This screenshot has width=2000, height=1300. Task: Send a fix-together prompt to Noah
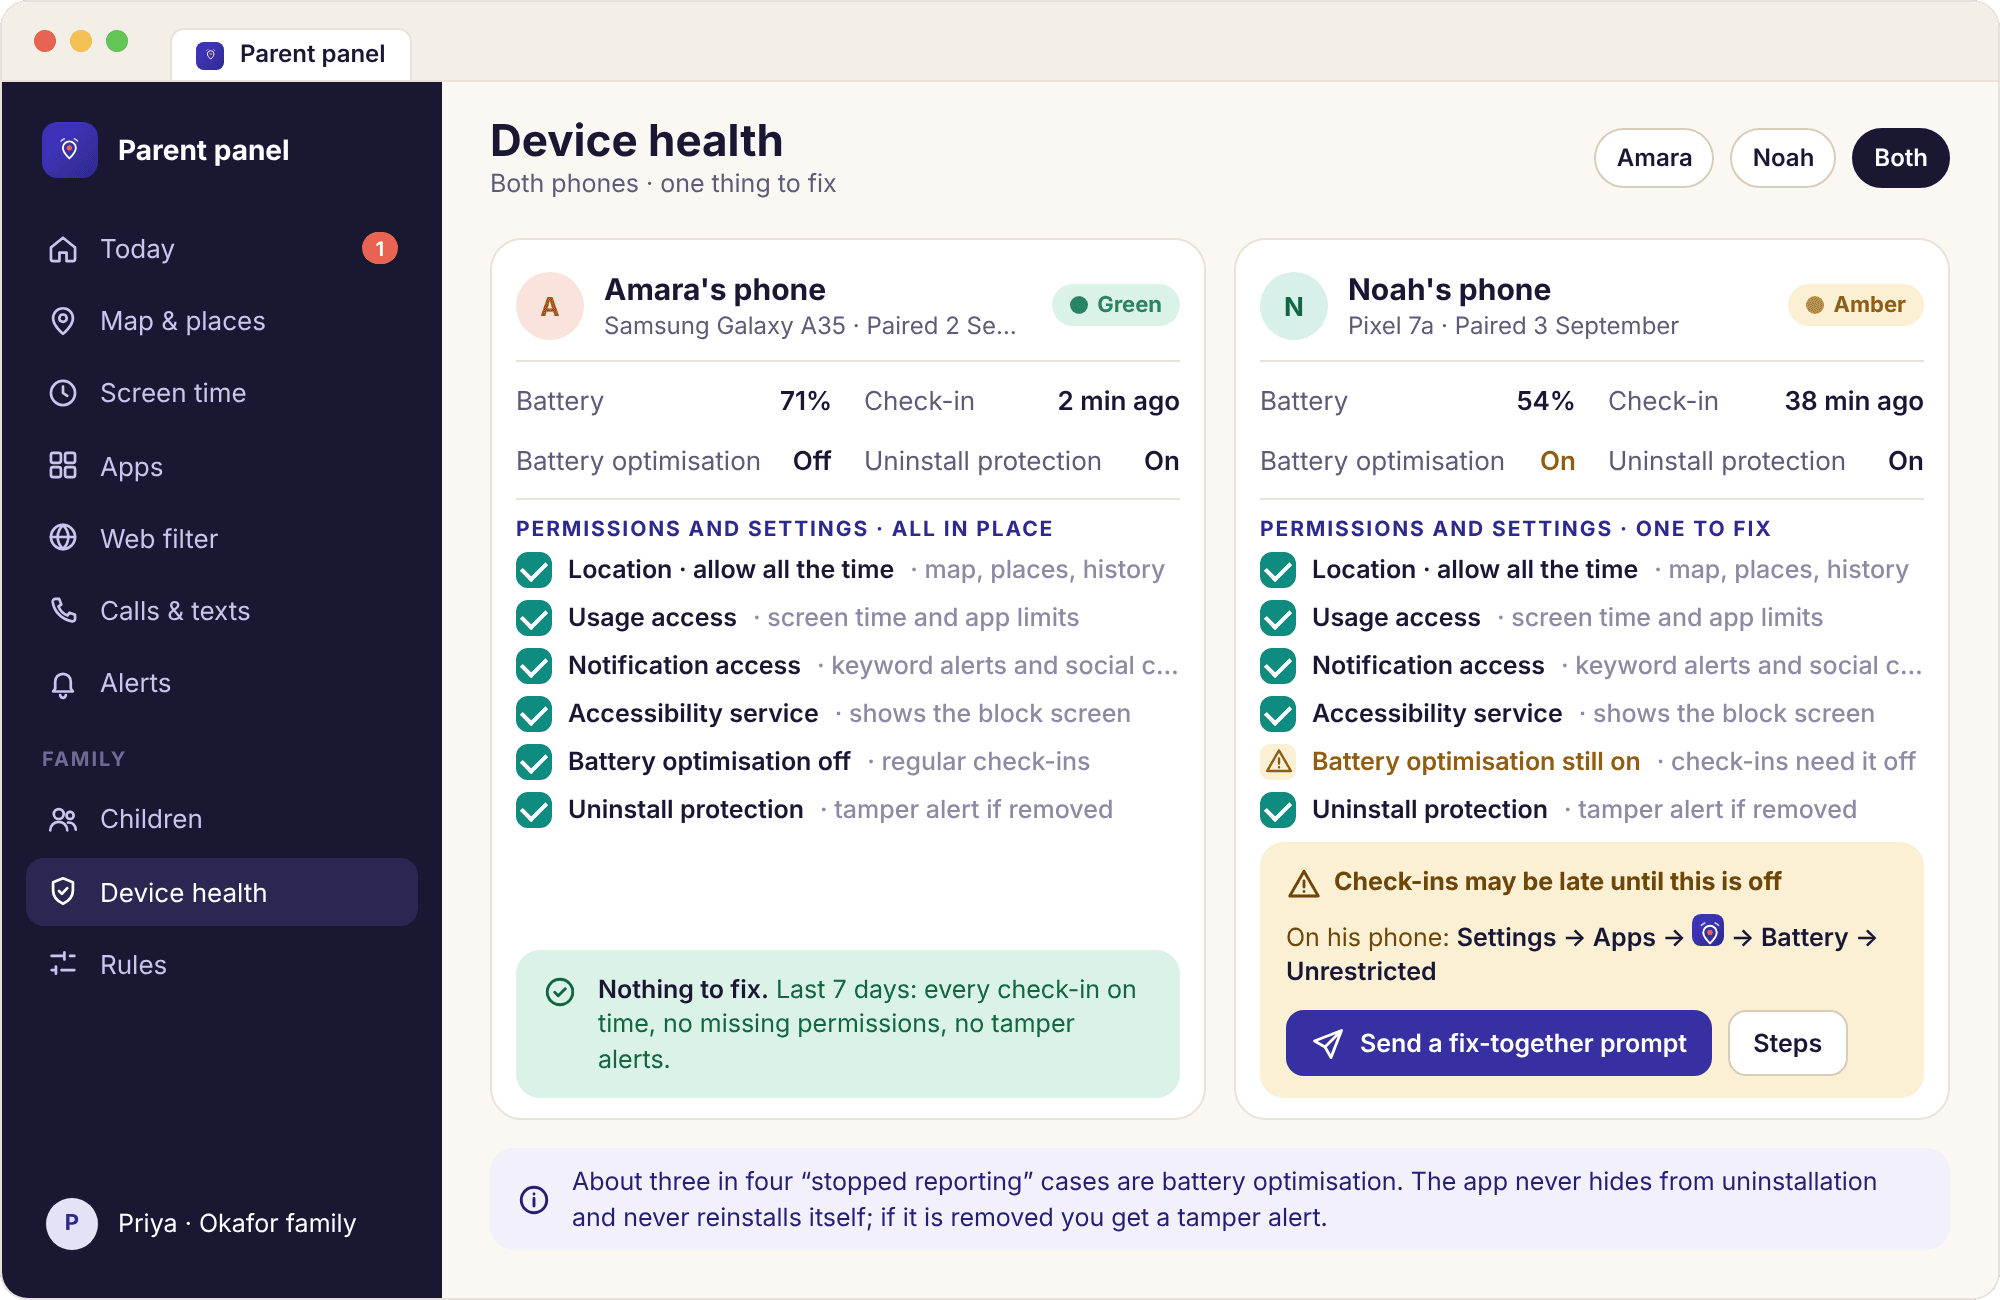tap(1499, 1043)
